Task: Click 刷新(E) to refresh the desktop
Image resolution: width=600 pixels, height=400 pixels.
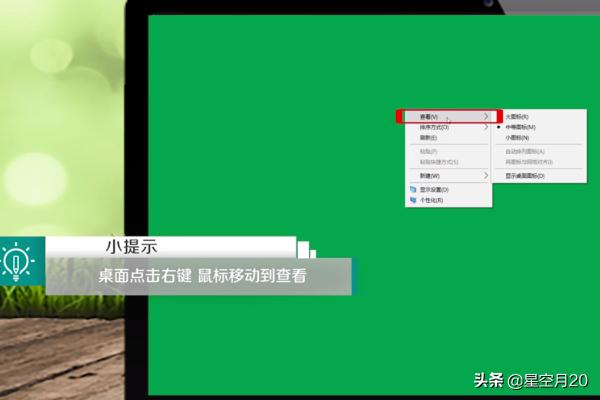Action: click(x=448, y=137)
